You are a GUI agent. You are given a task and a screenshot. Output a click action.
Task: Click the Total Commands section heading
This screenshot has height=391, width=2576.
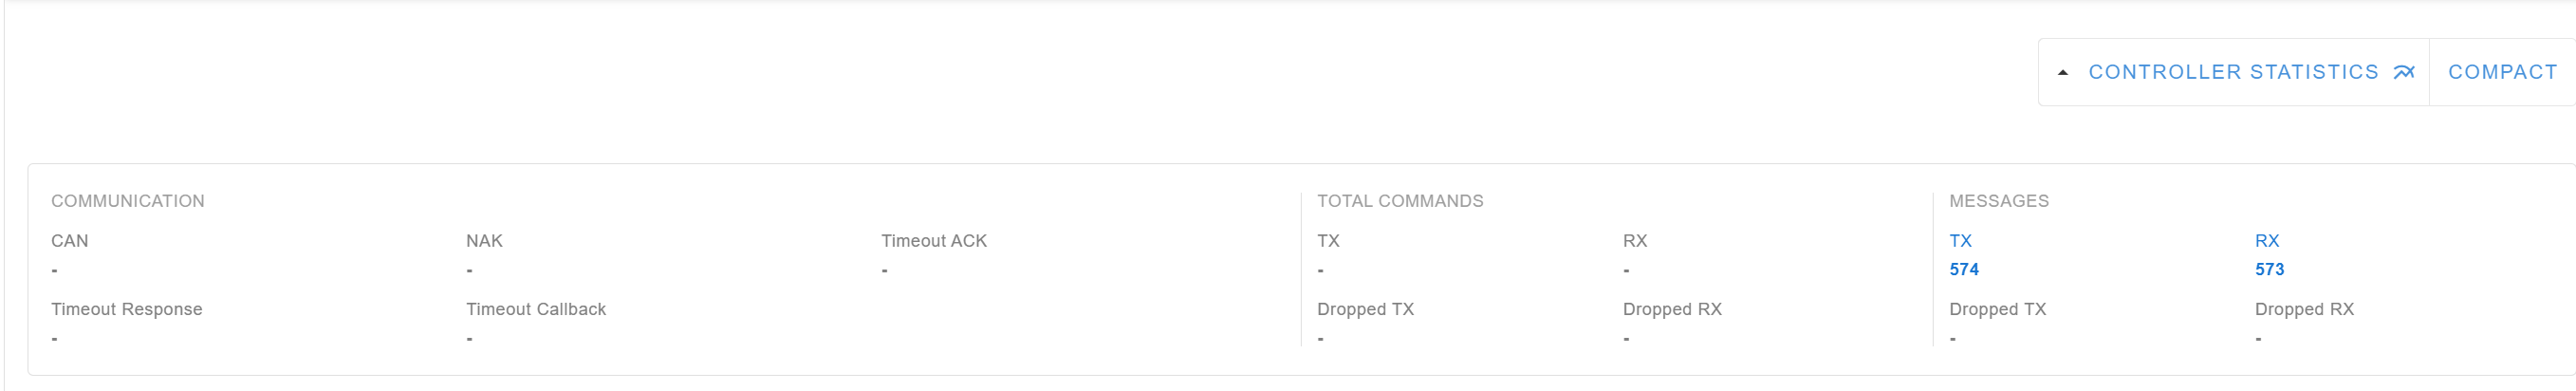(x=1399, y=201)
